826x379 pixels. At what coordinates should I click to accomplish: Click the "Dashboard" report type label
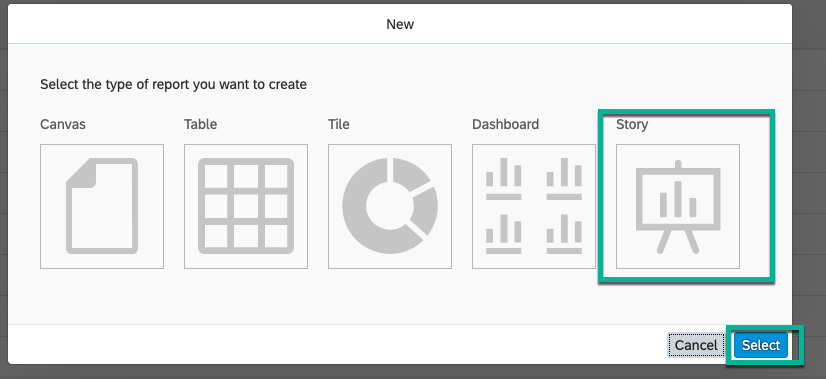pyautogui.click(x=506, y=124)
